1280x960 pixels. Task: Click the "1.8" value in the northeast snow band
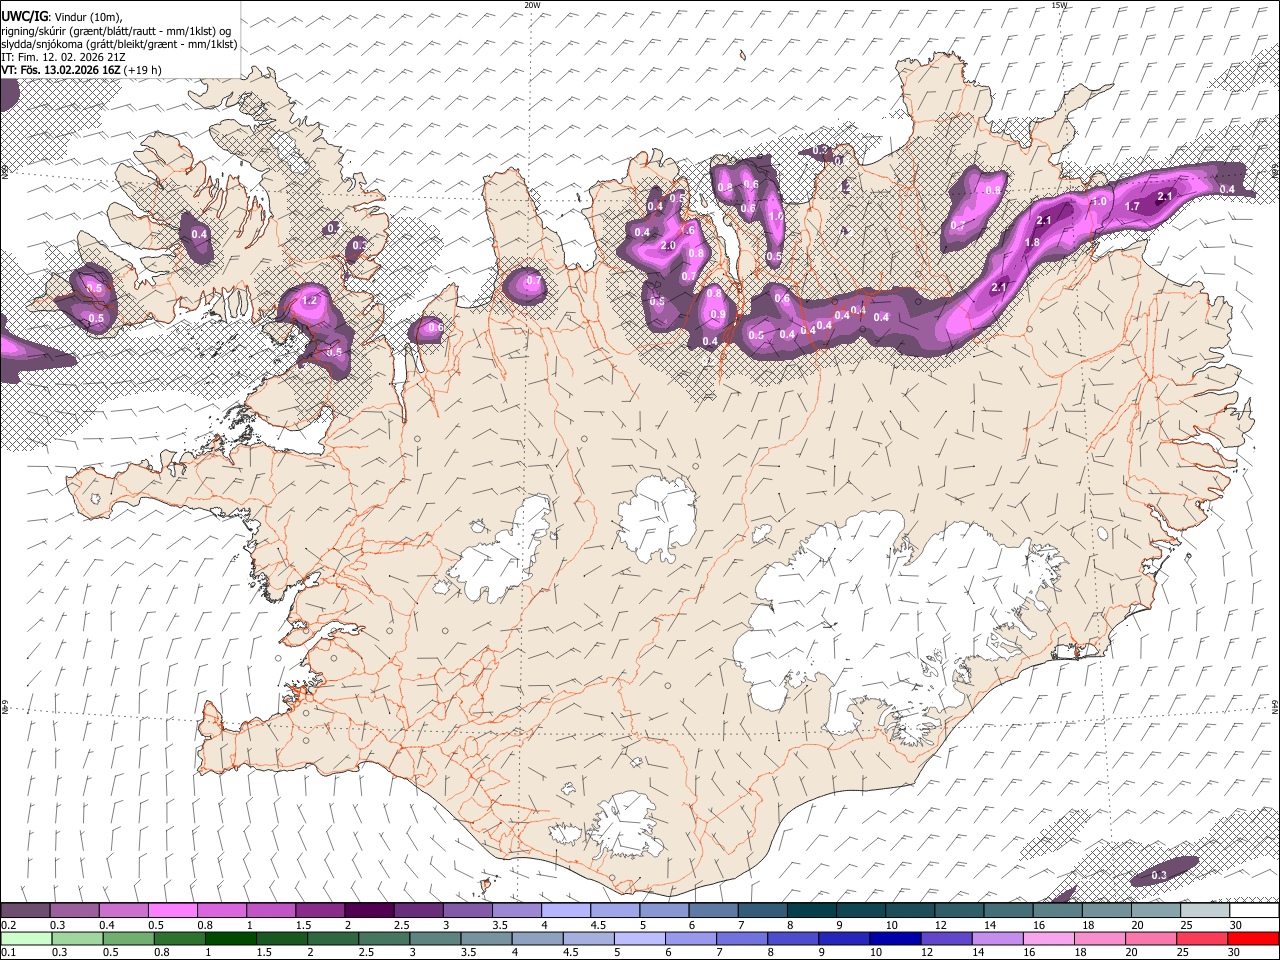click(x=1033, y=243)
